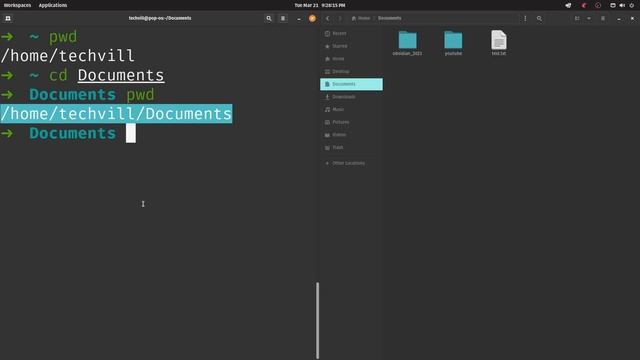The height and width of the screenshot is (360, 640).
Task: Select Videos in the sidebar
Action: pos(351,135)
